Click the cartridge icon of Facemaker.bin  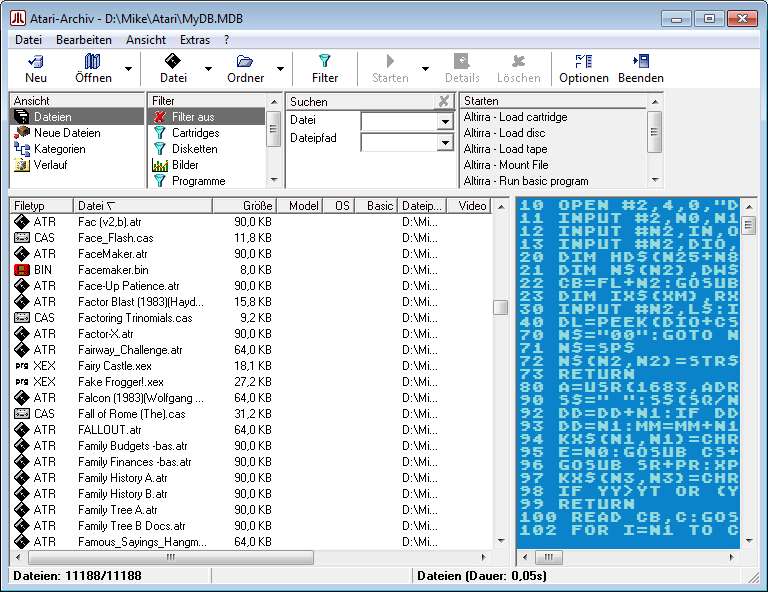(22, 270)
